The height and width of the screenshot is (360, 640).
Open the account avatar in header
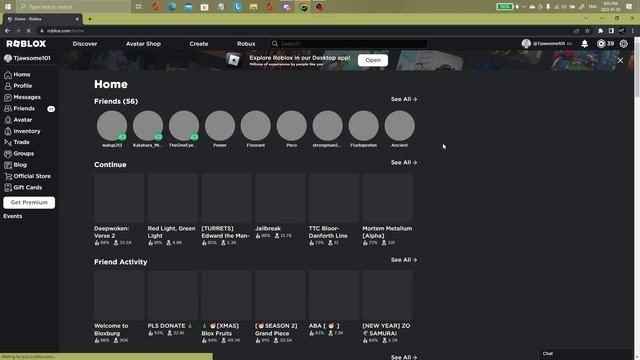[526, 44]
